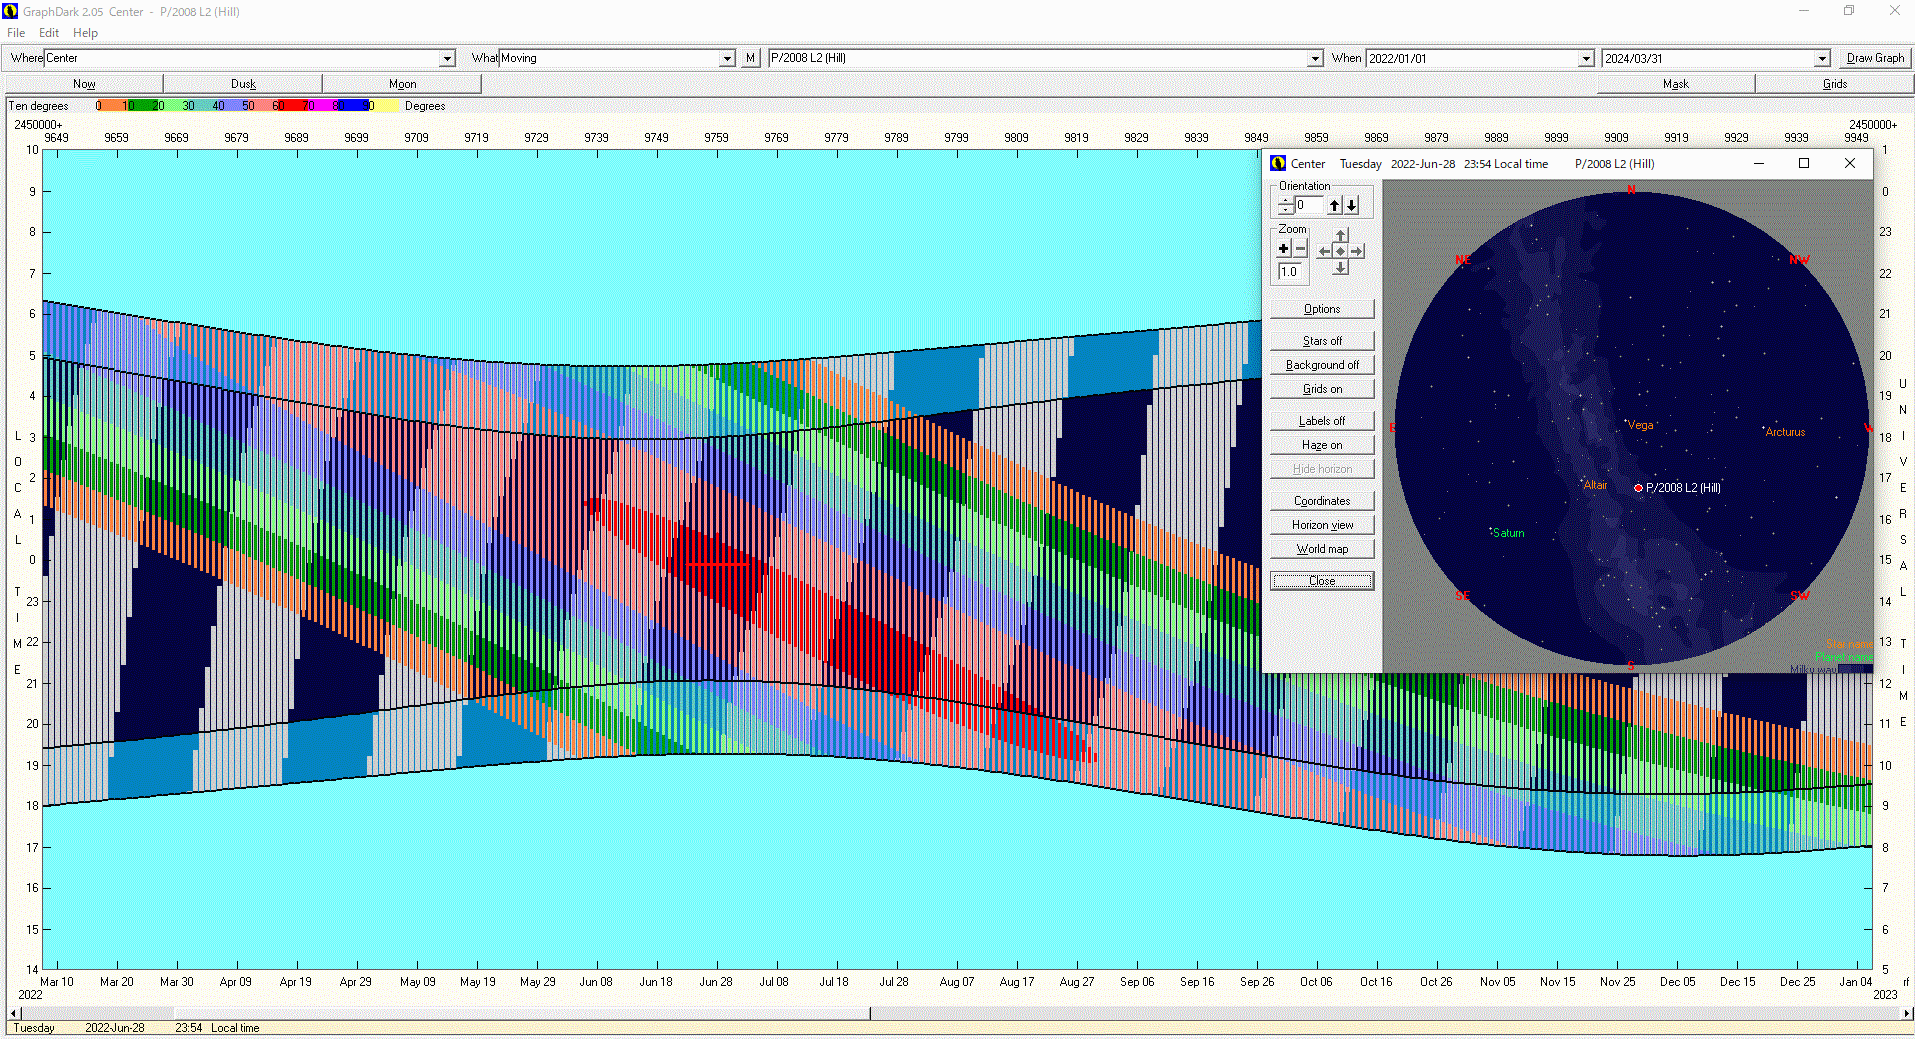Click the Dec 05 date label on bottom axis
This screenshot has height=1039, width=1915.
[1677, 982]
